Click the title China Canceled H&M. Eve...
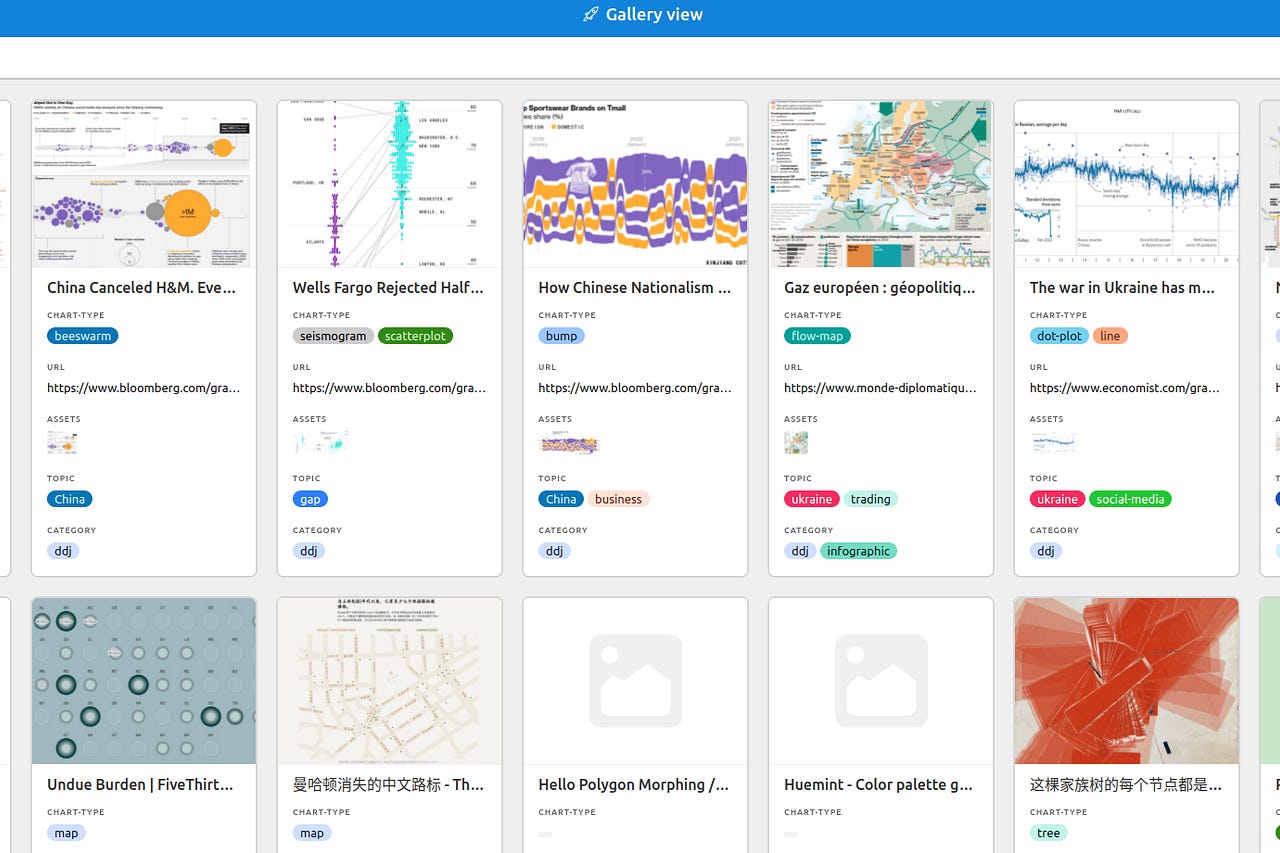The height and width of the screenshot is (853, 1280). 142,288
